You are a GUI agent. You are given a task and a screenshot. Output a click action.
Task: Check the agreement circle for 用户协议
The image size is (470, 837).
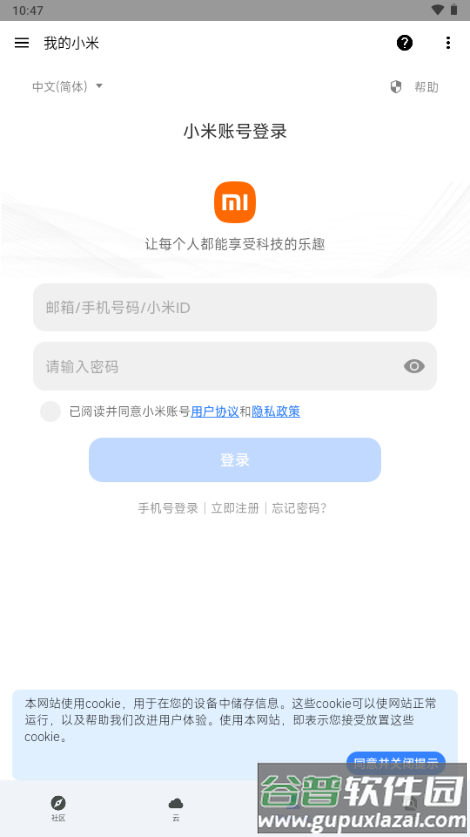(x=51, y=412)
